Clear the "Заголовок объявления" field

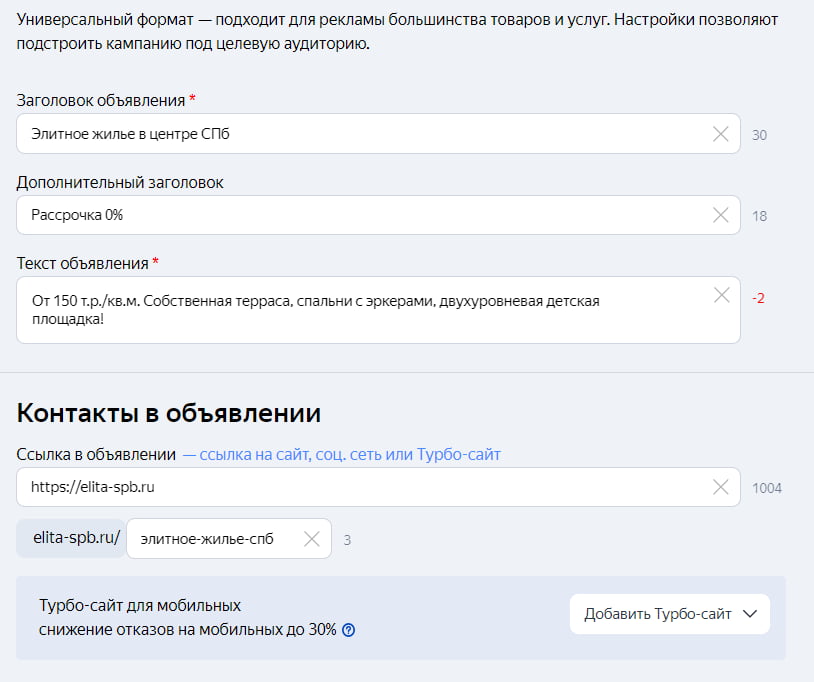coord(720,132)
